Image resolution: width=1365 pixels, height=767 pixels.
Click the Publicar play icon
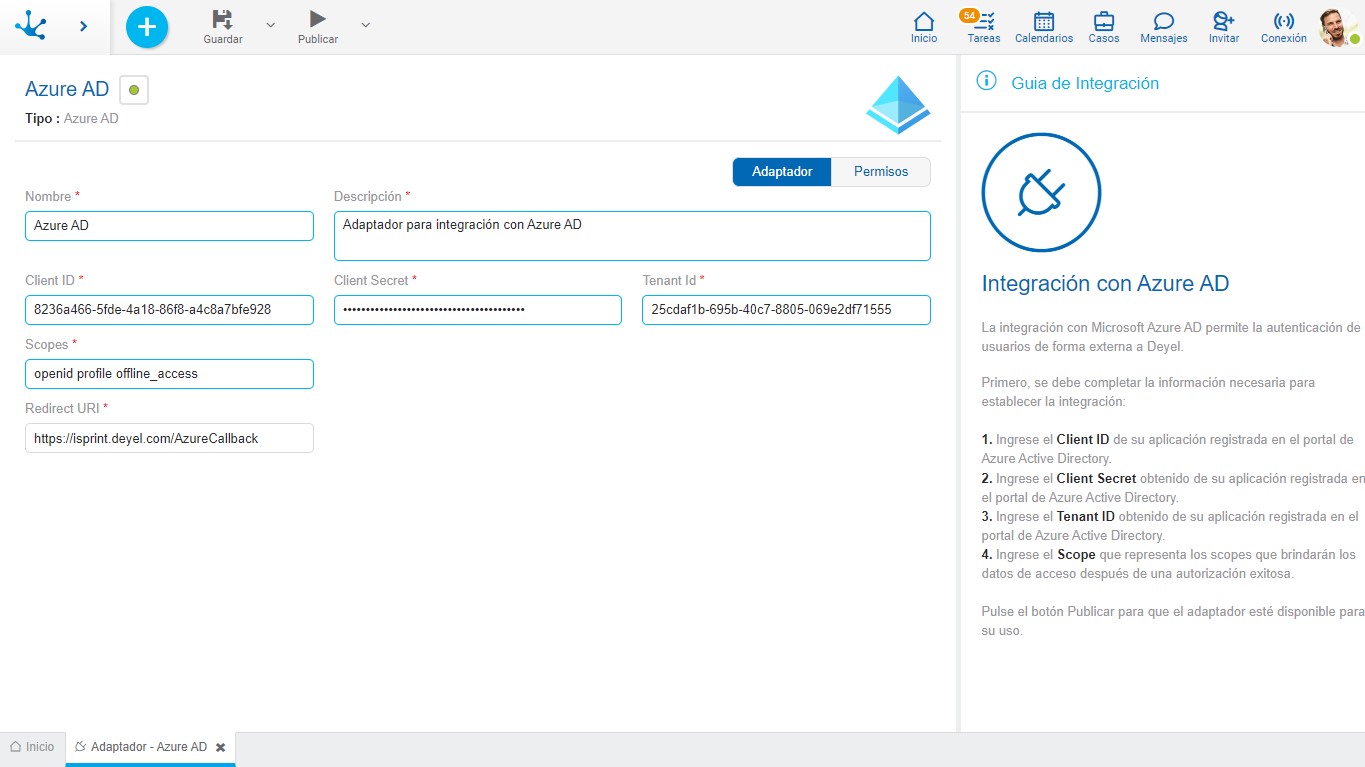(317, 19)
